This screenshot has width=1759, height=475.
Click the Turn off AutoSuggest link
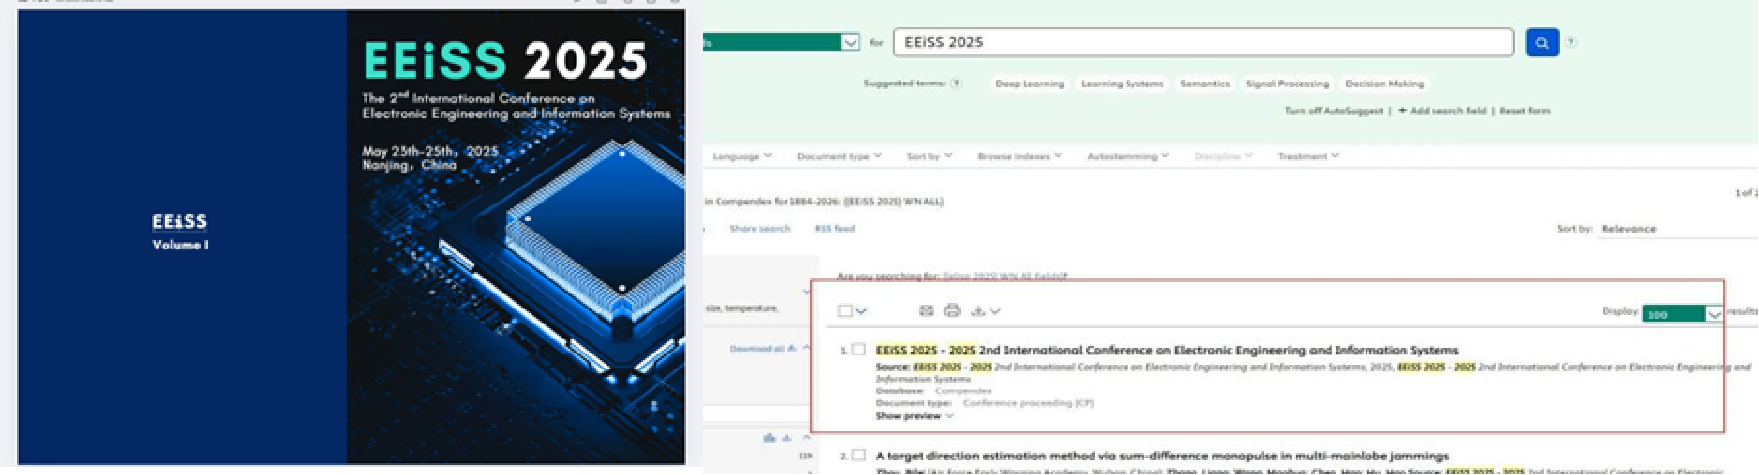click(x=1334, y=111)
